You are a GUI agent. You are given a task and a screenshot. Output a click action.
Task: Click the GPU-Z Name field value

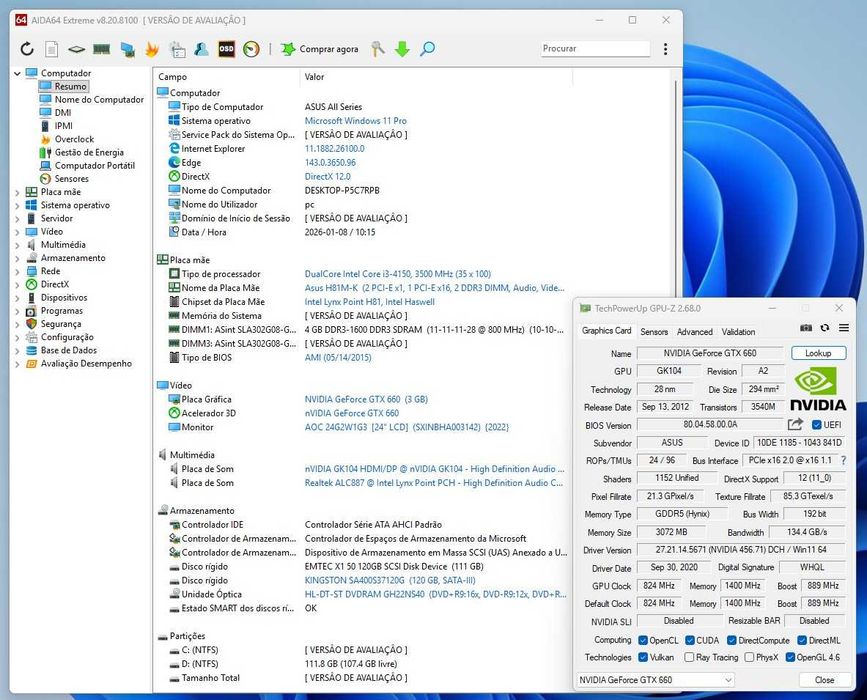tap(710, 353)
